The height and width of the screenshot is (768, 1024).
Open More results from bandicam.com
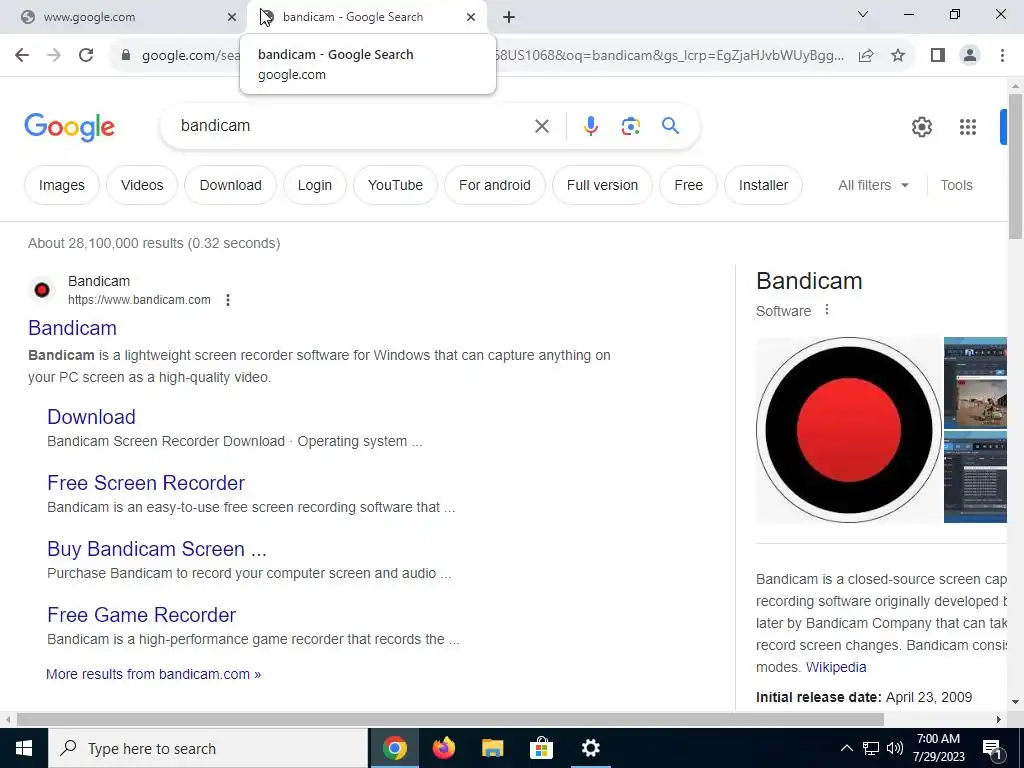pos(153,674)
